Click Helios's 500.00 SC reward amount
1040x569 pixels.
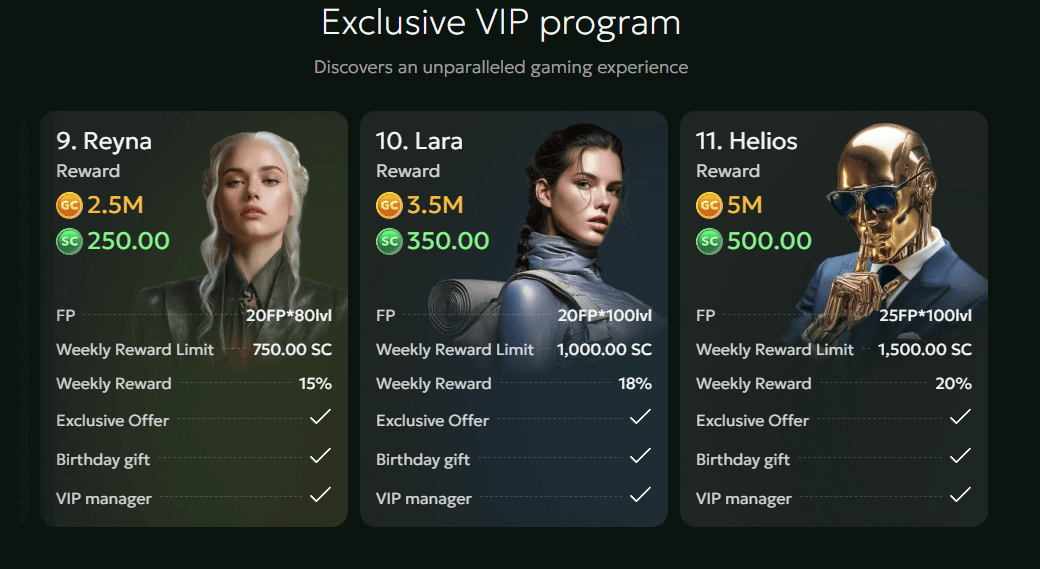click(770, 241)
